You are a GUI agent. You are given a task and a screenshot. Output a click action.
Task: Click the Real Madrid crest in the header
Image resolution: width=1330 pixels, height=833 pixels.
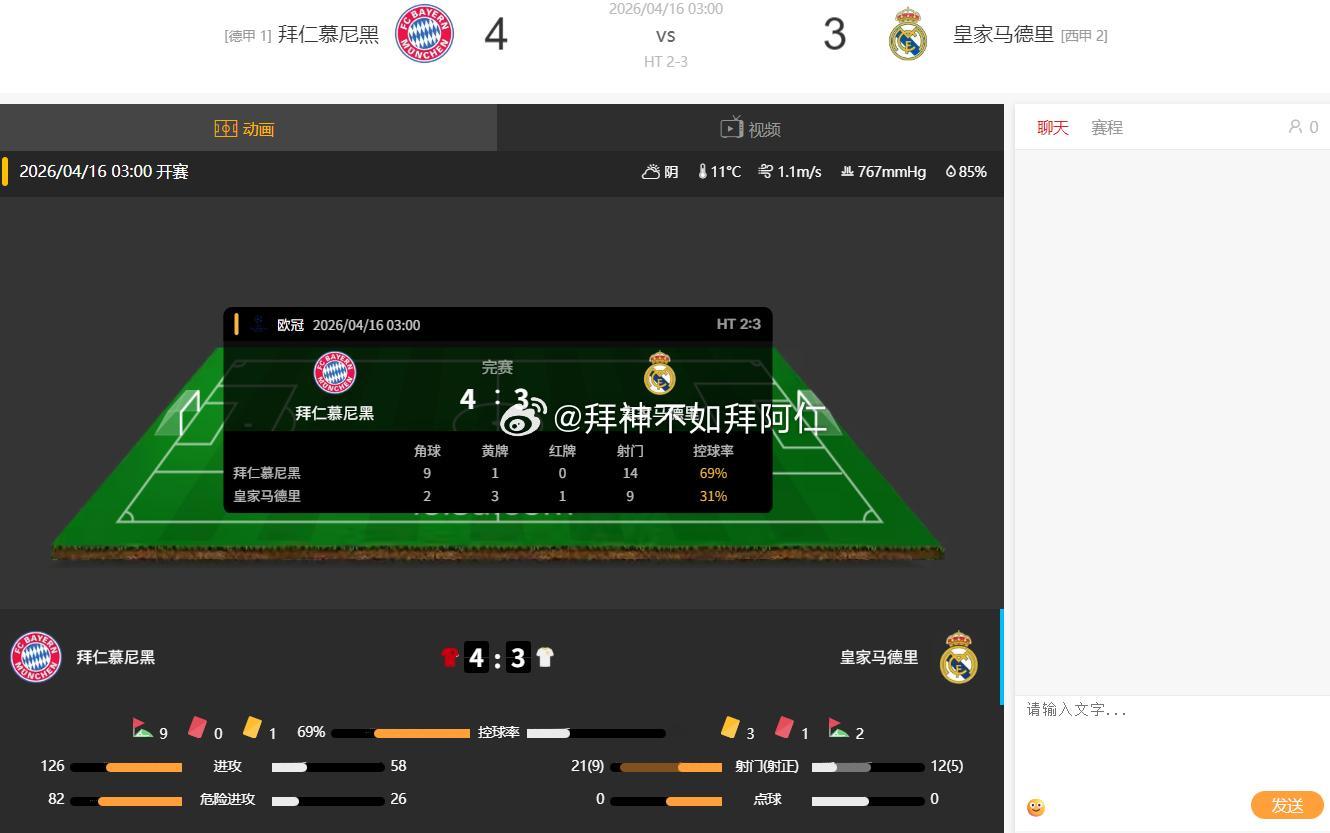(908, 34)
